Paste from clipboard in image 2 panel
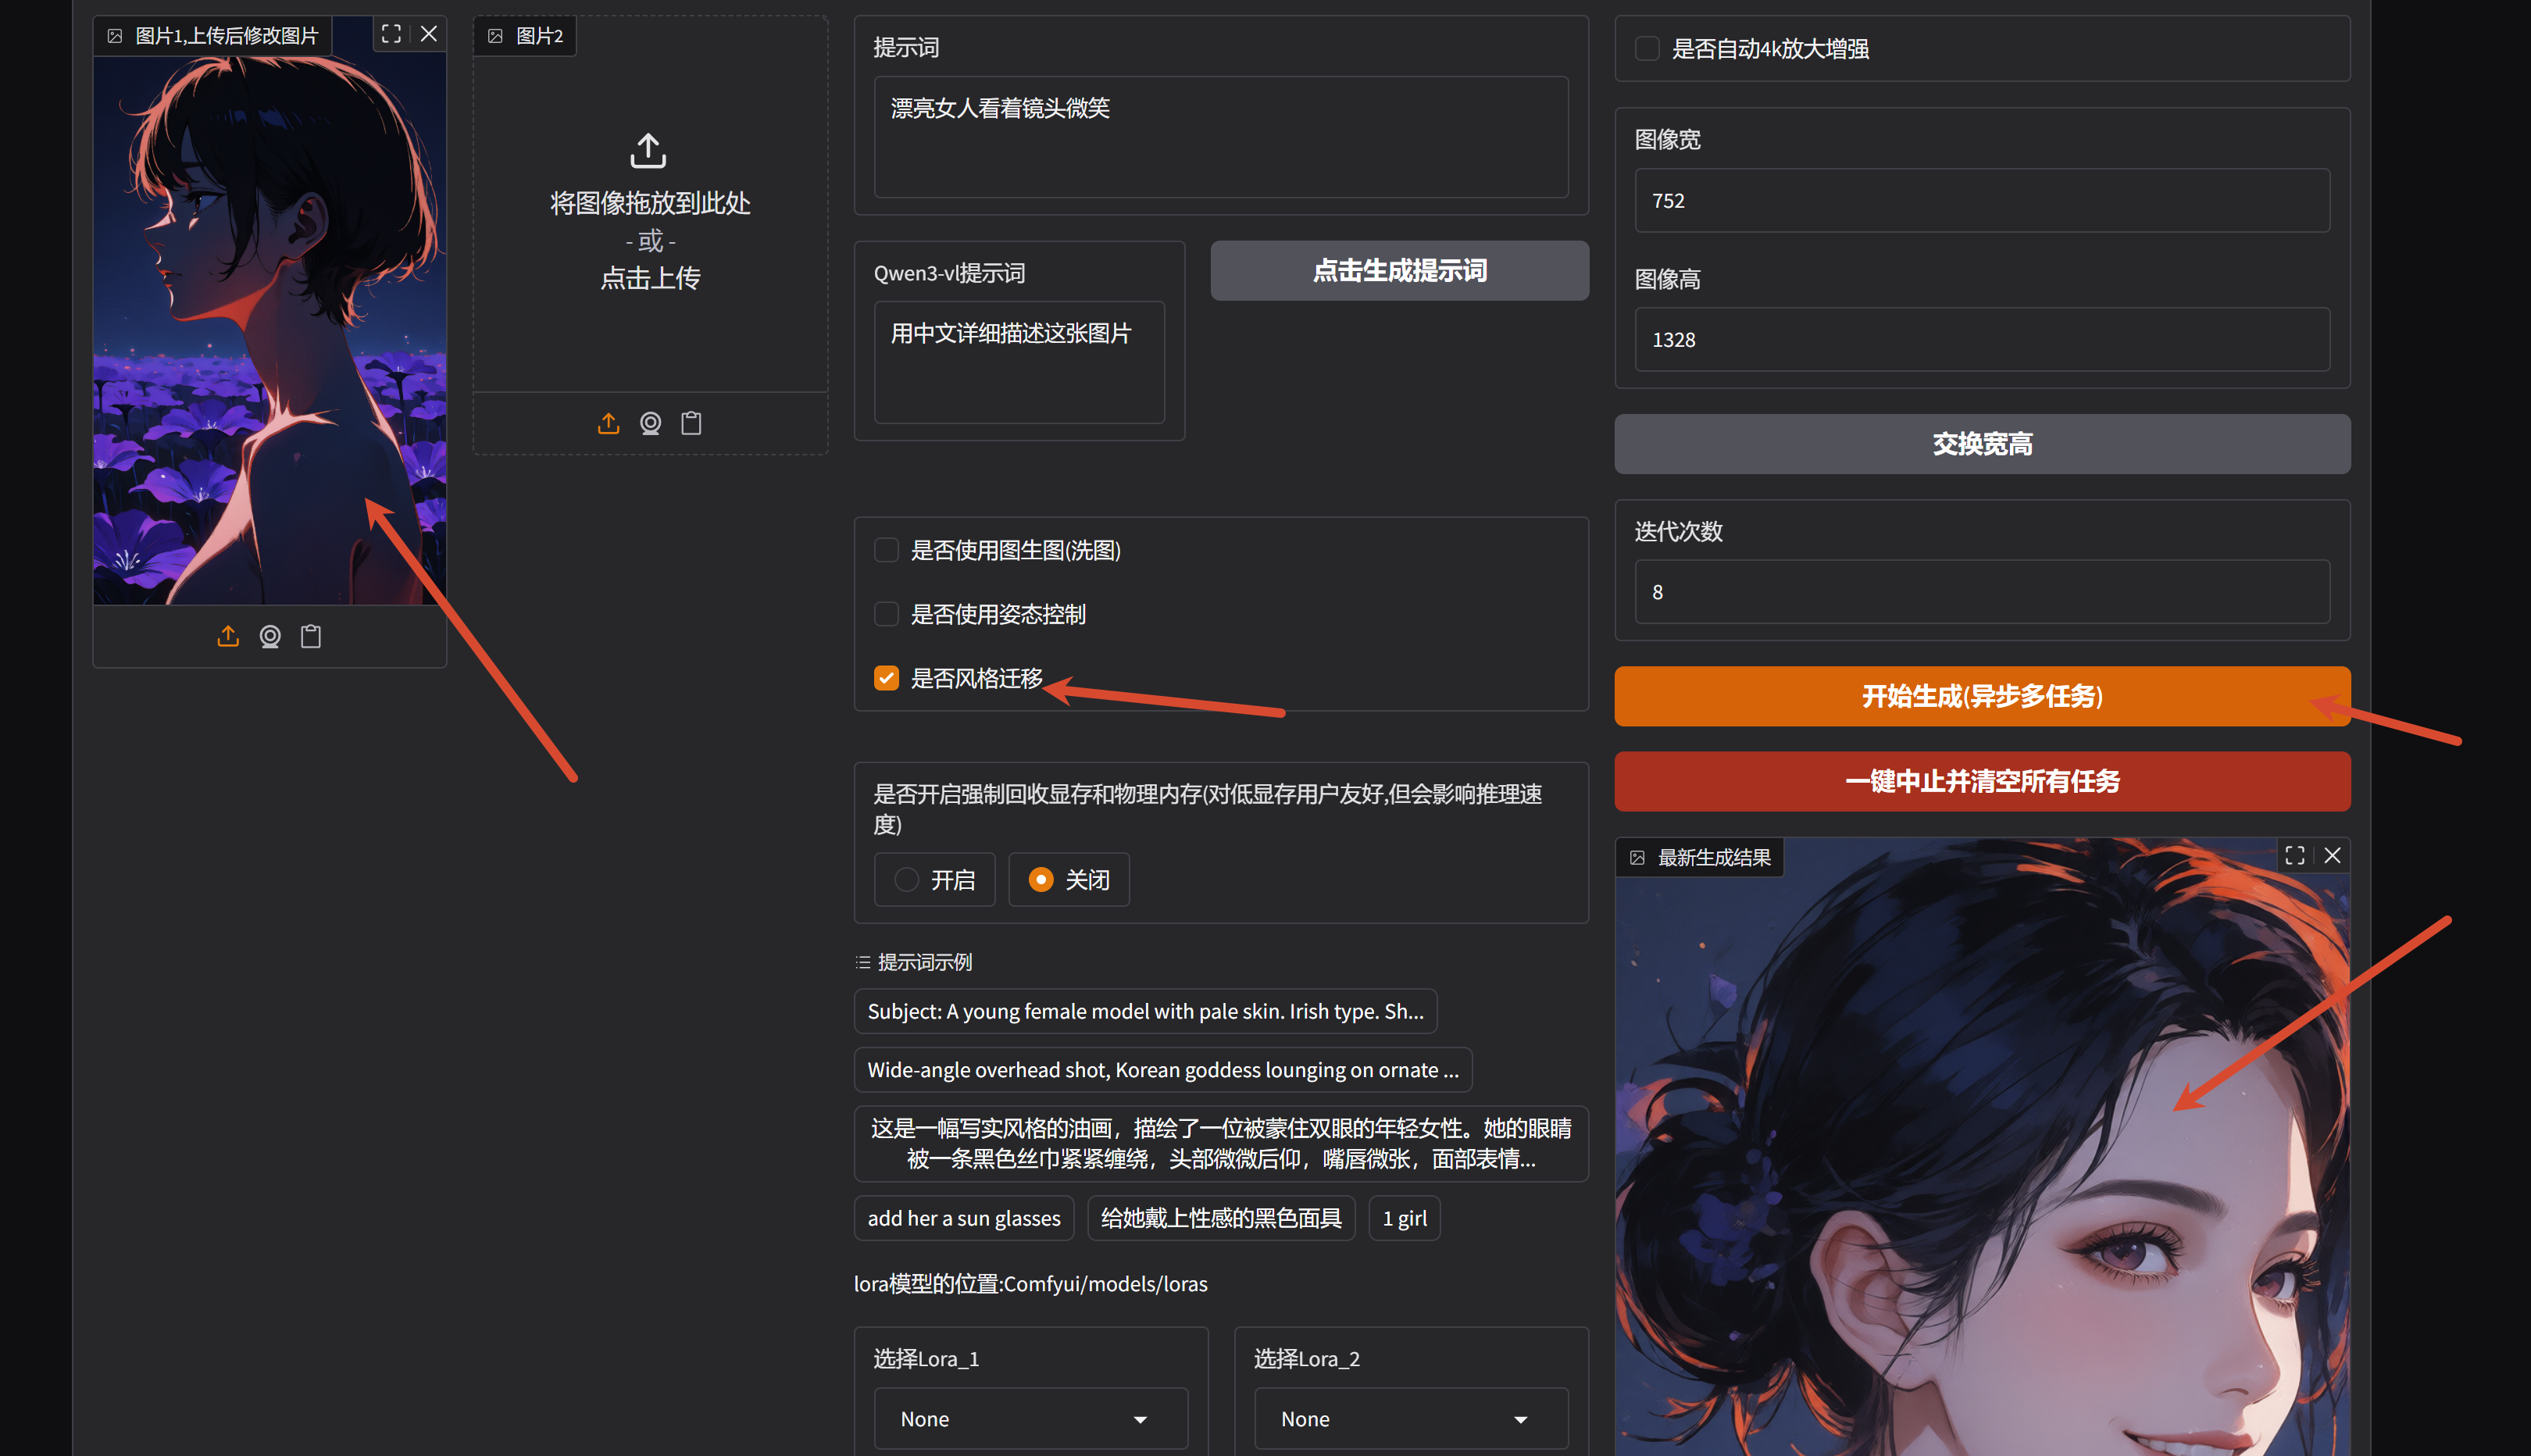Image resolution: width=2531 pixels, height=1456 pixels. pyautogui.click(x=691, y=423)
